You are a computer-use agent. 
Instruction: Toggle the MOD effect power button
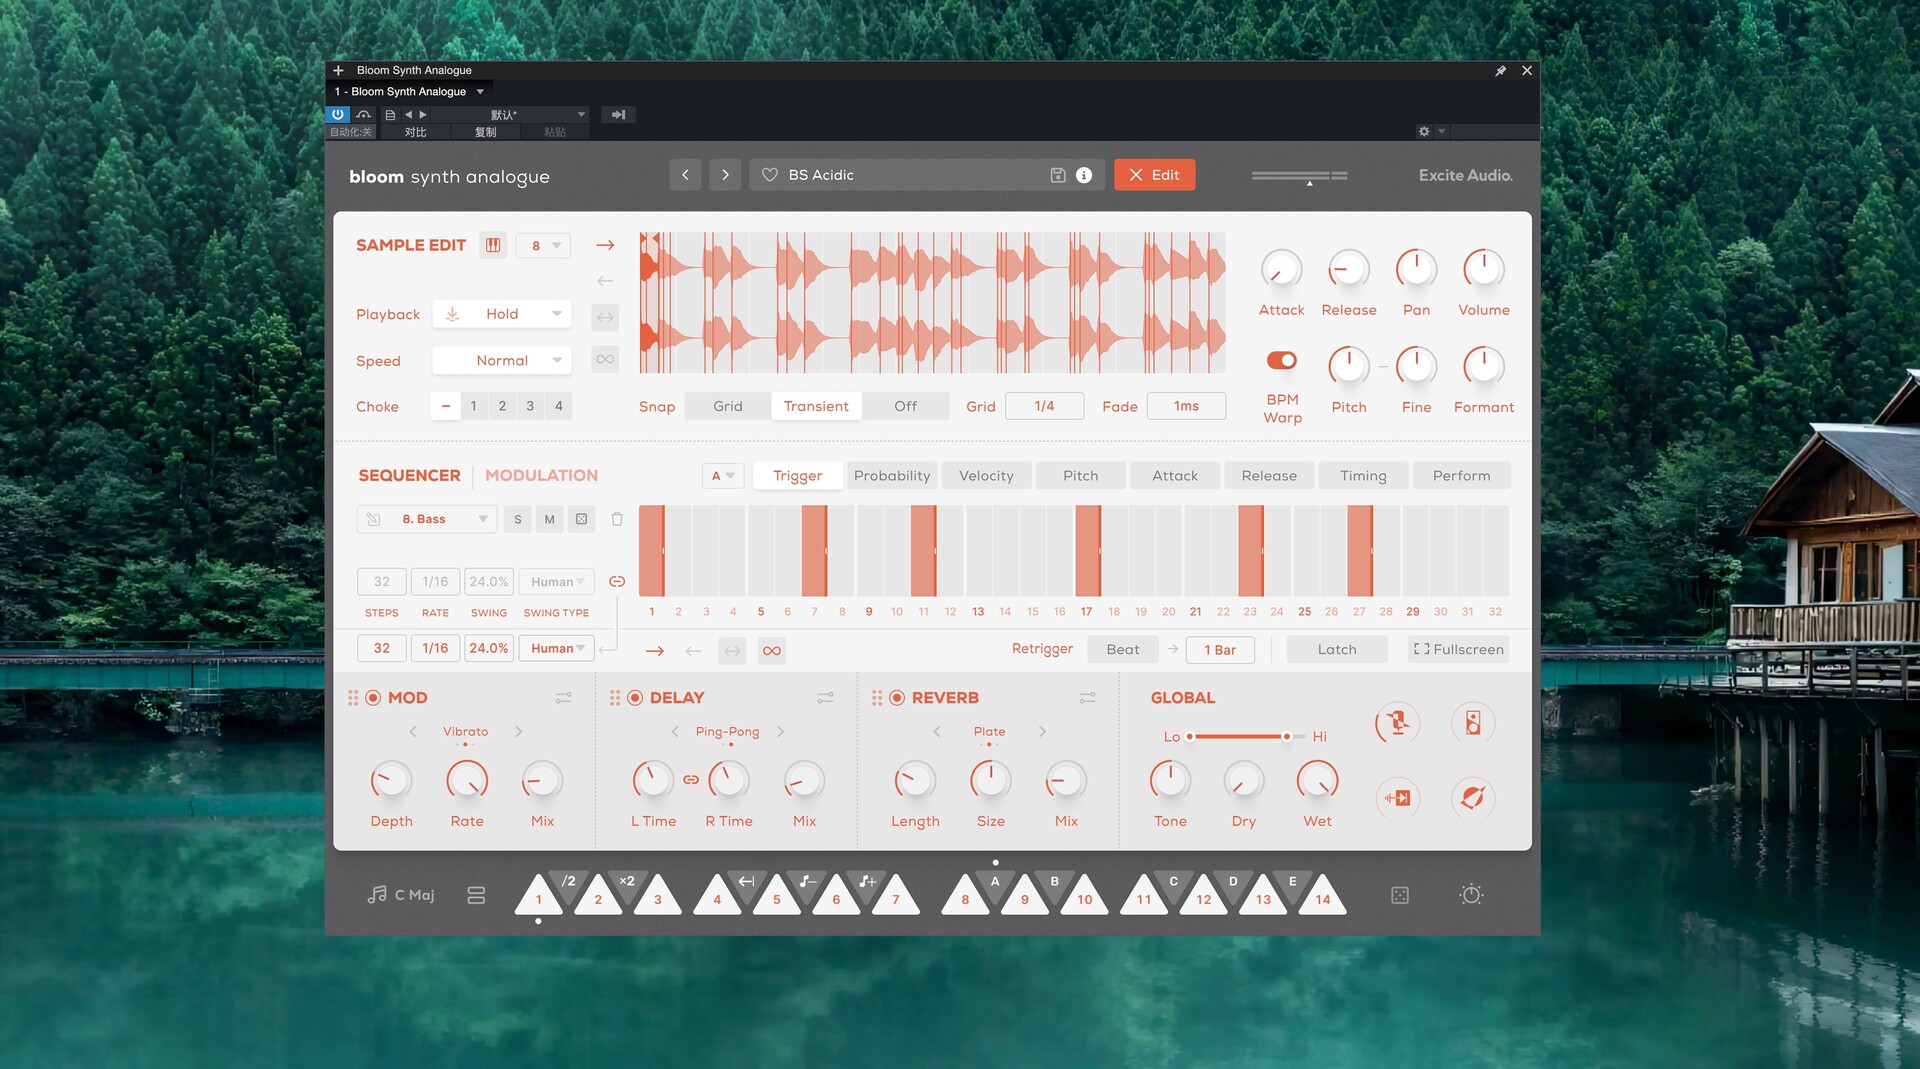[x=373, y=698]
